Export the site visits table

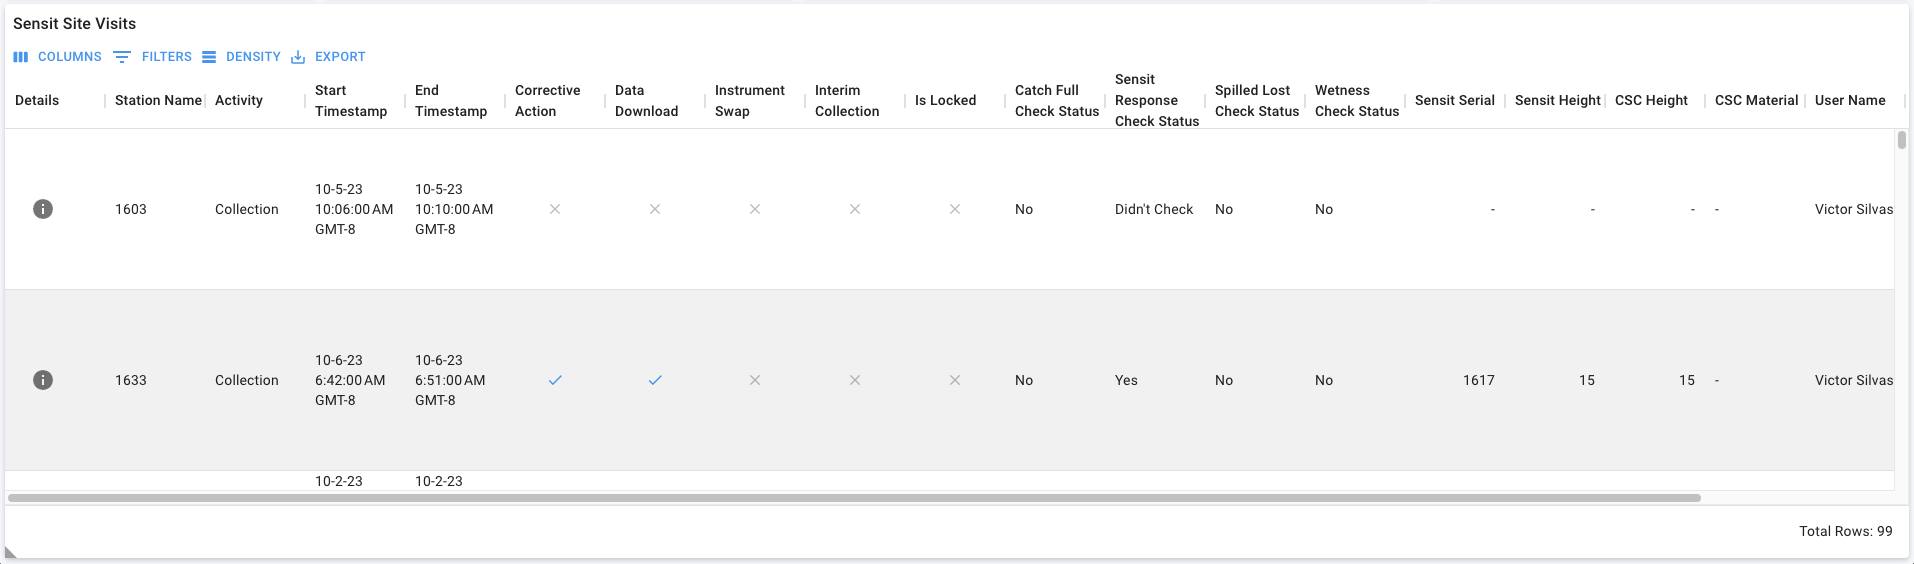[329, 57]
